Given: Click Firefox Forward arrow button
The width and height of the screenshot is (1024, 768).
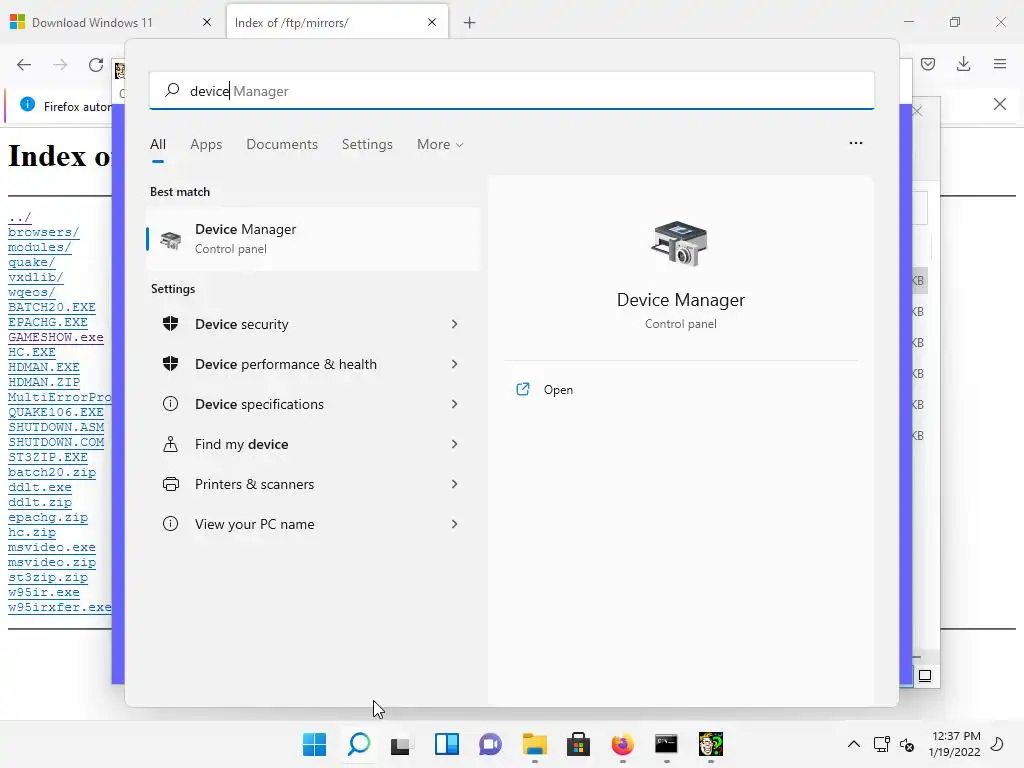Looking at the screenshot, I should (60, 65).
